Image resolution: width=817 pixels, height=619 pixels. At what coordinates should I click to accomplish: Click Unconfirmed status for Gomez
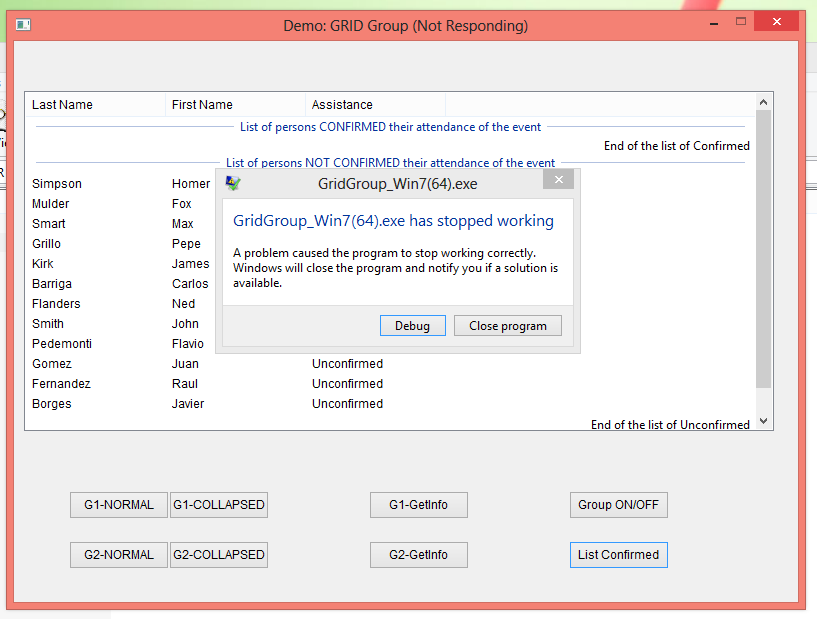click(x=348, y=364)
